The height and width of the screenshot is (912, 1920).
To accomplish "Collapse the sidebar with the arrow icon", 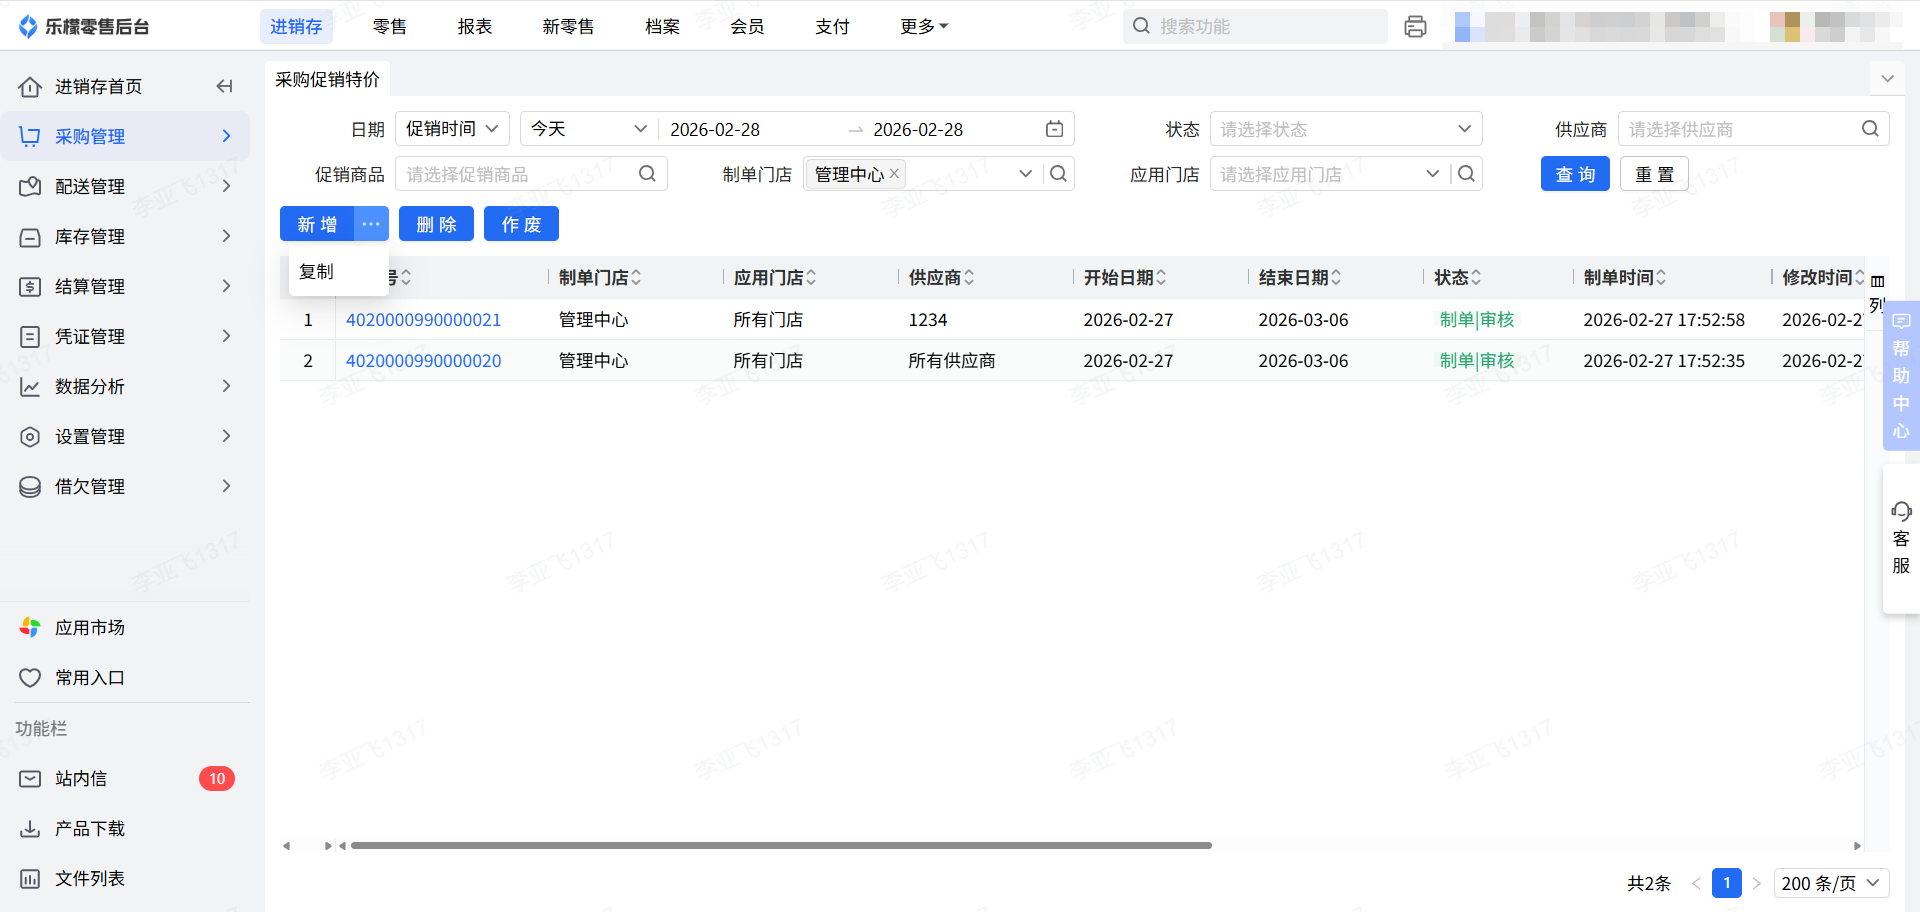I will 224,87.
